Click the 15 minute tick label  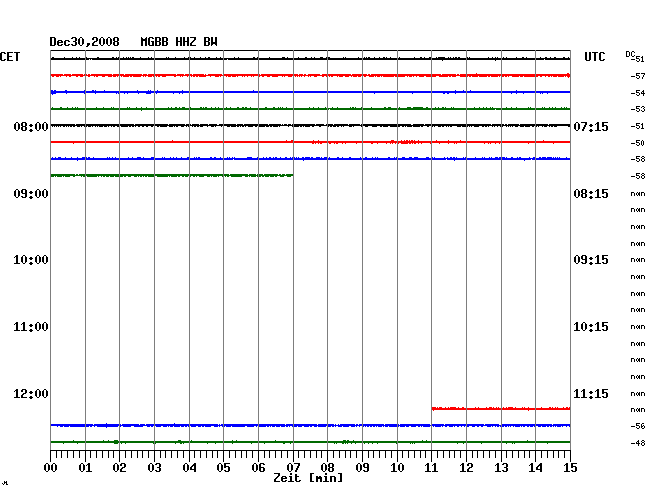[x=570, y=468]
